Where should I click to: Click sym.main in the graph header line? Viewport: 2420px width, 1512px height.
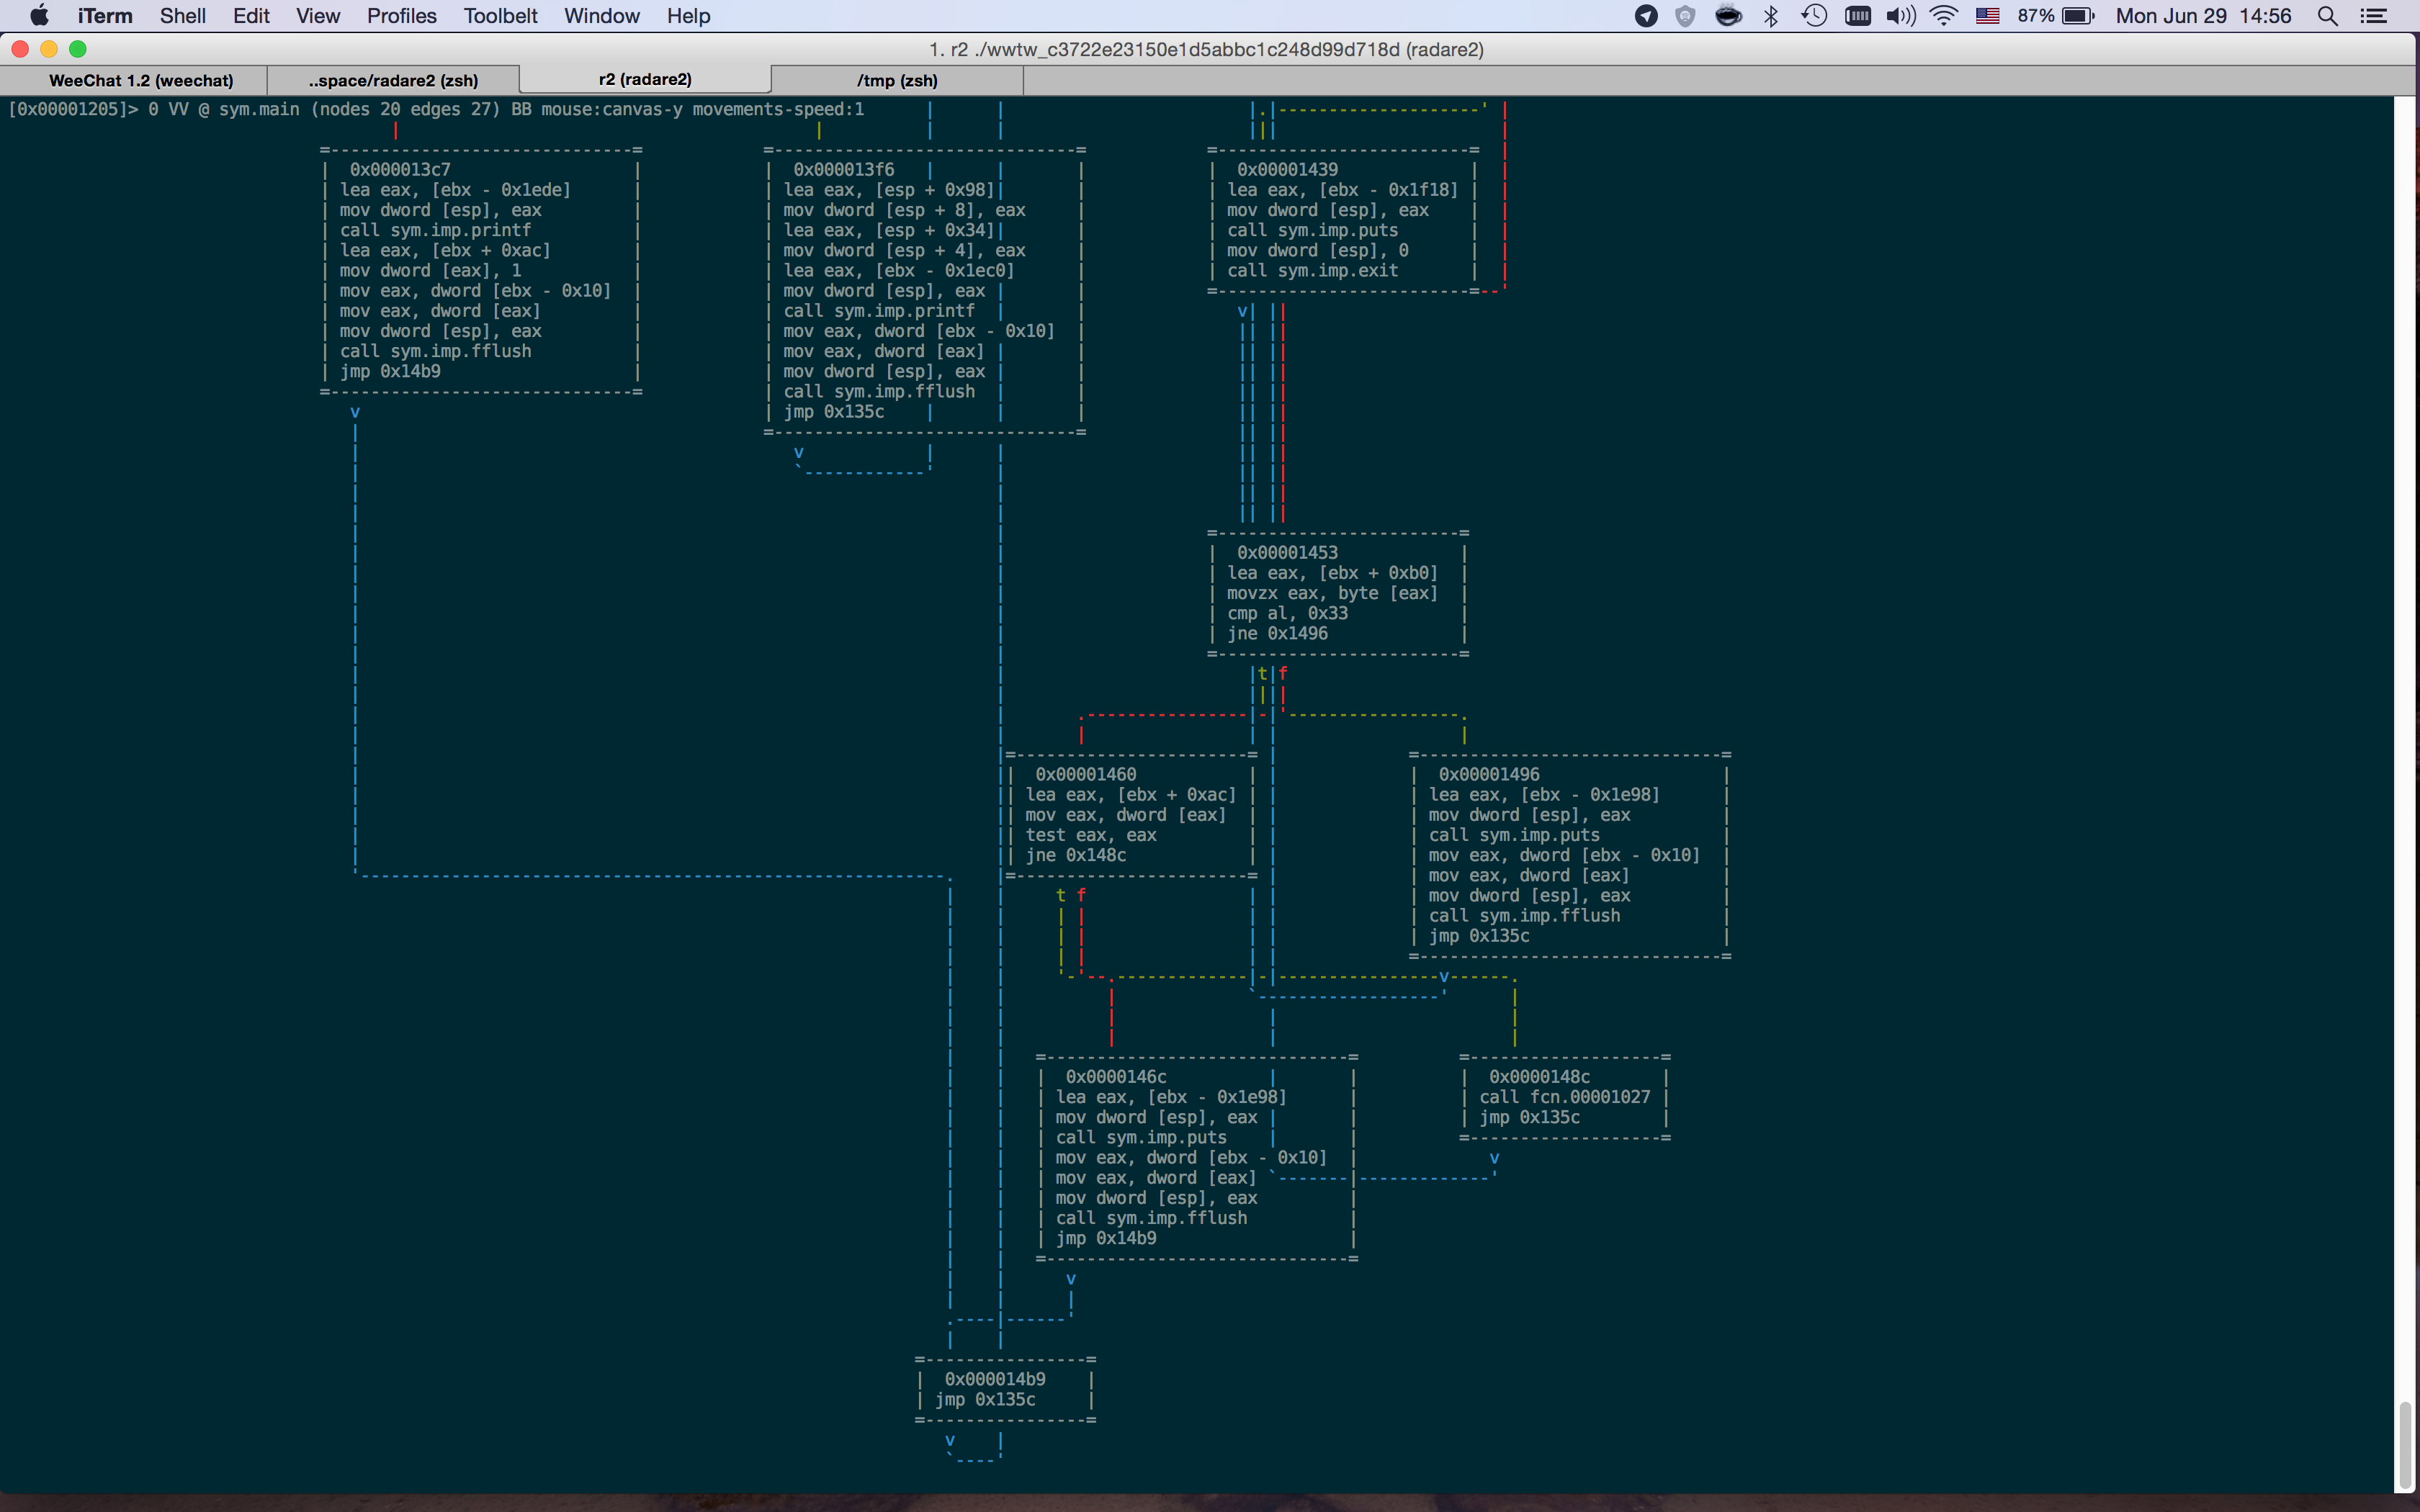(259, 109)
